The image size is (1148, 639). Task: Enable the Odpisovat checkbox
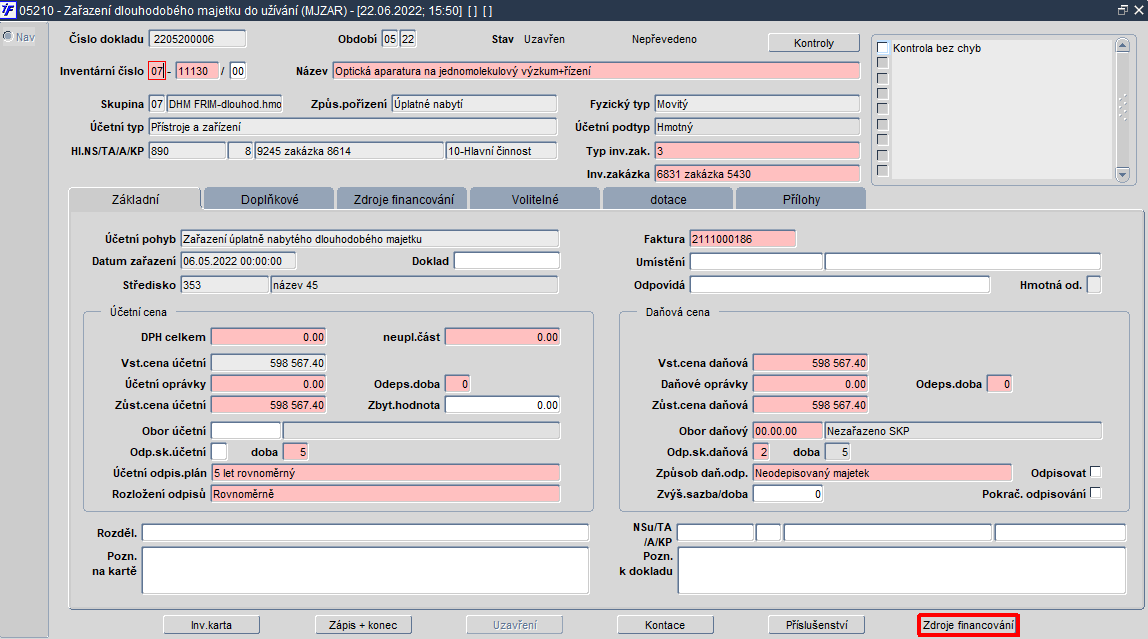coord(1095,472)
